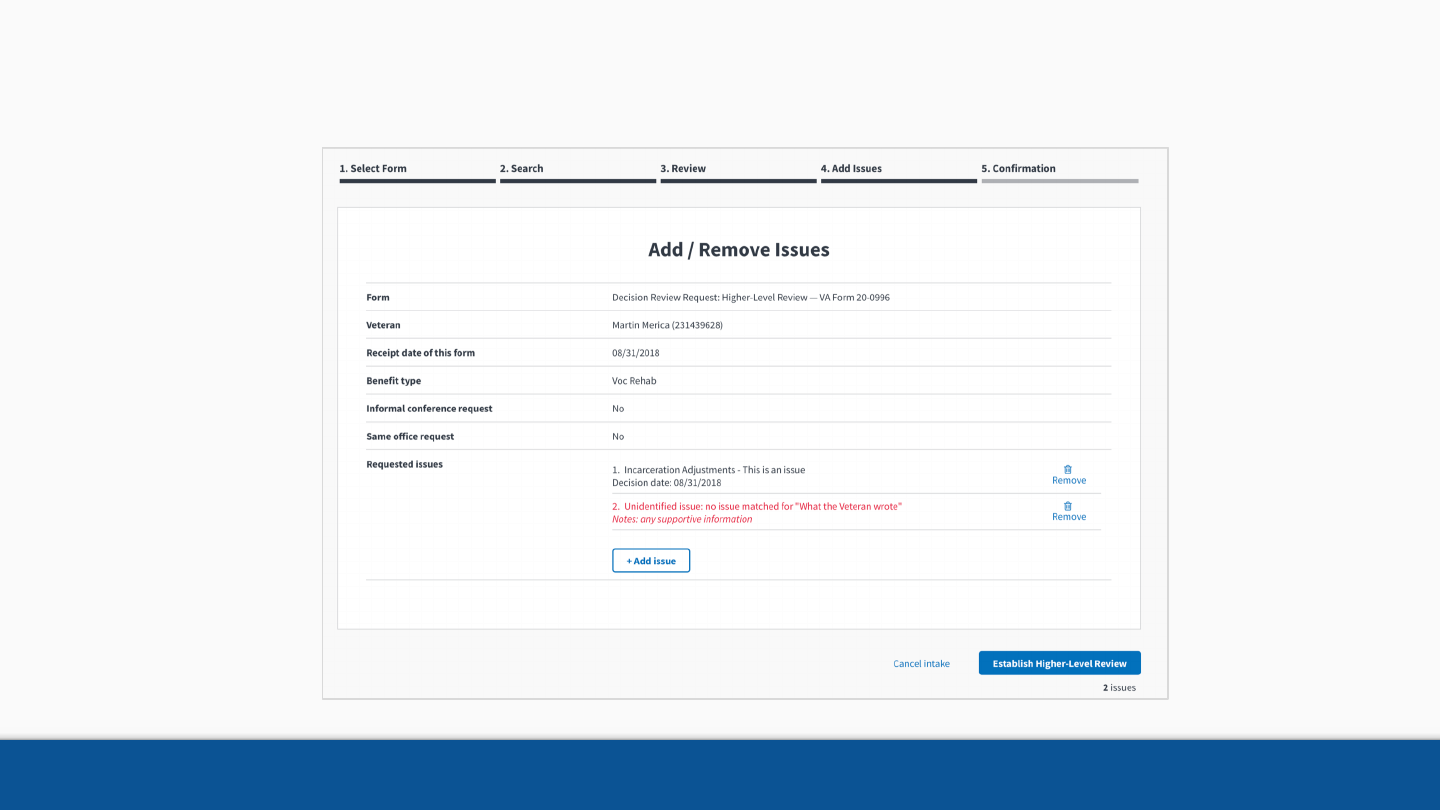
Task: Select veteran name 'Martin Merica (231439628)'
Action: pos(667,326)
